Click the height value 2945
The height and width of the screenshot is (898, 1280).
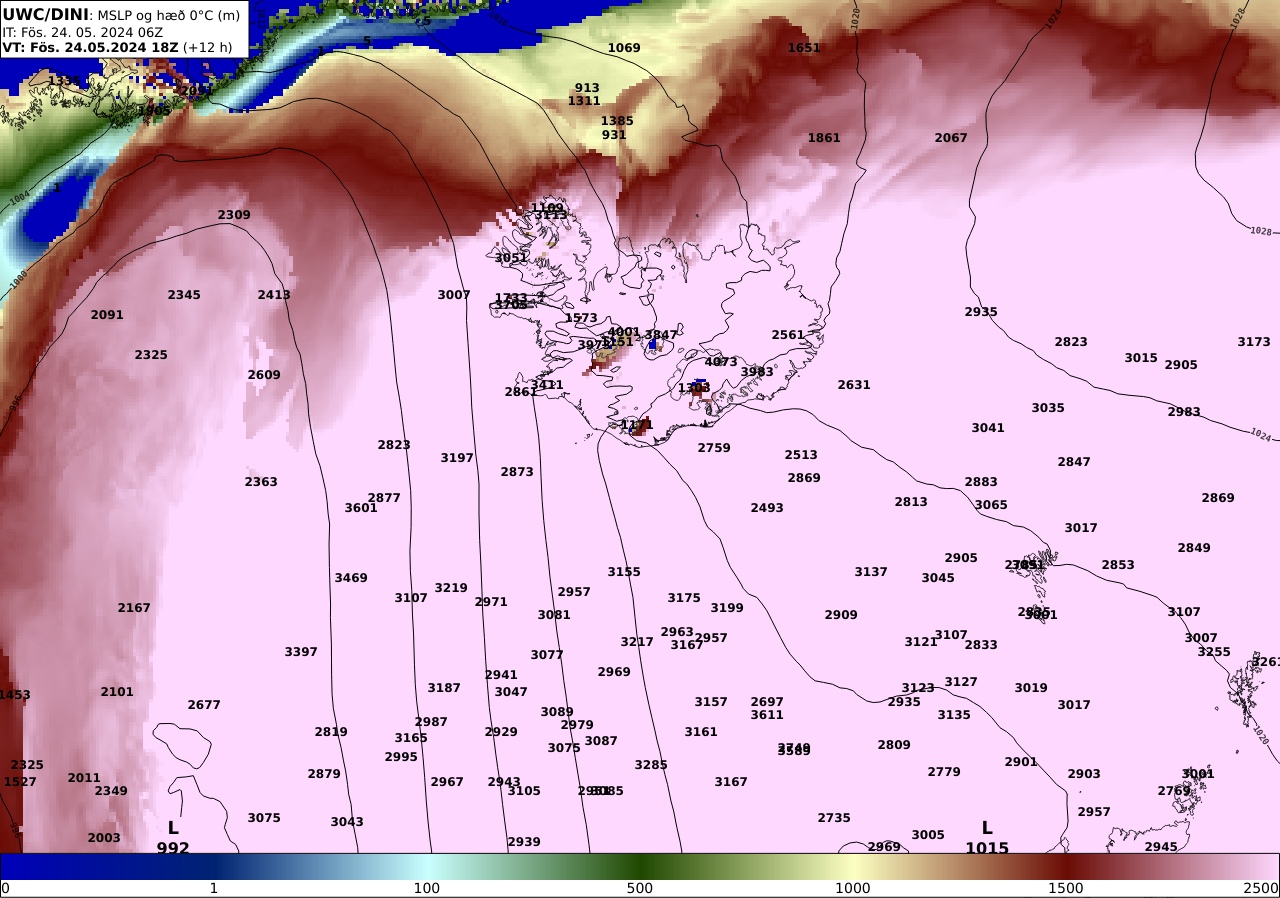pyautogui.click(x=1161, y=847)
